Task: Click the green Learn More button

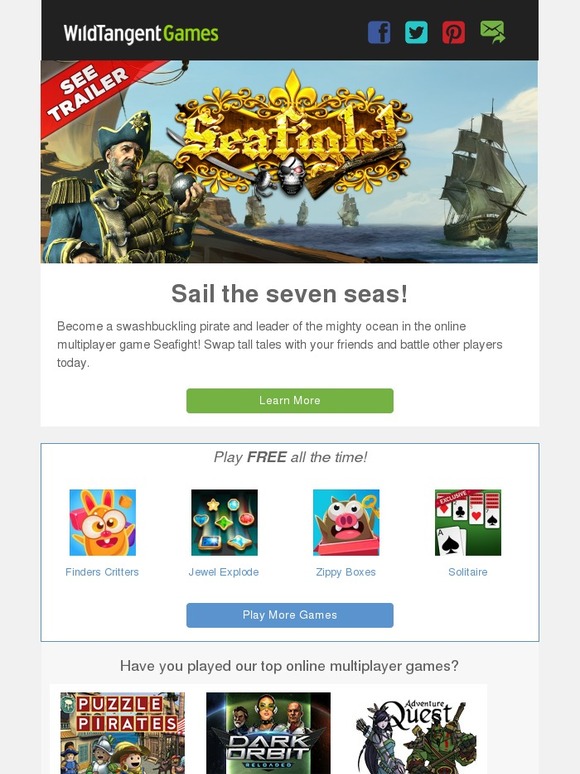Action: [x=290, y=400]
